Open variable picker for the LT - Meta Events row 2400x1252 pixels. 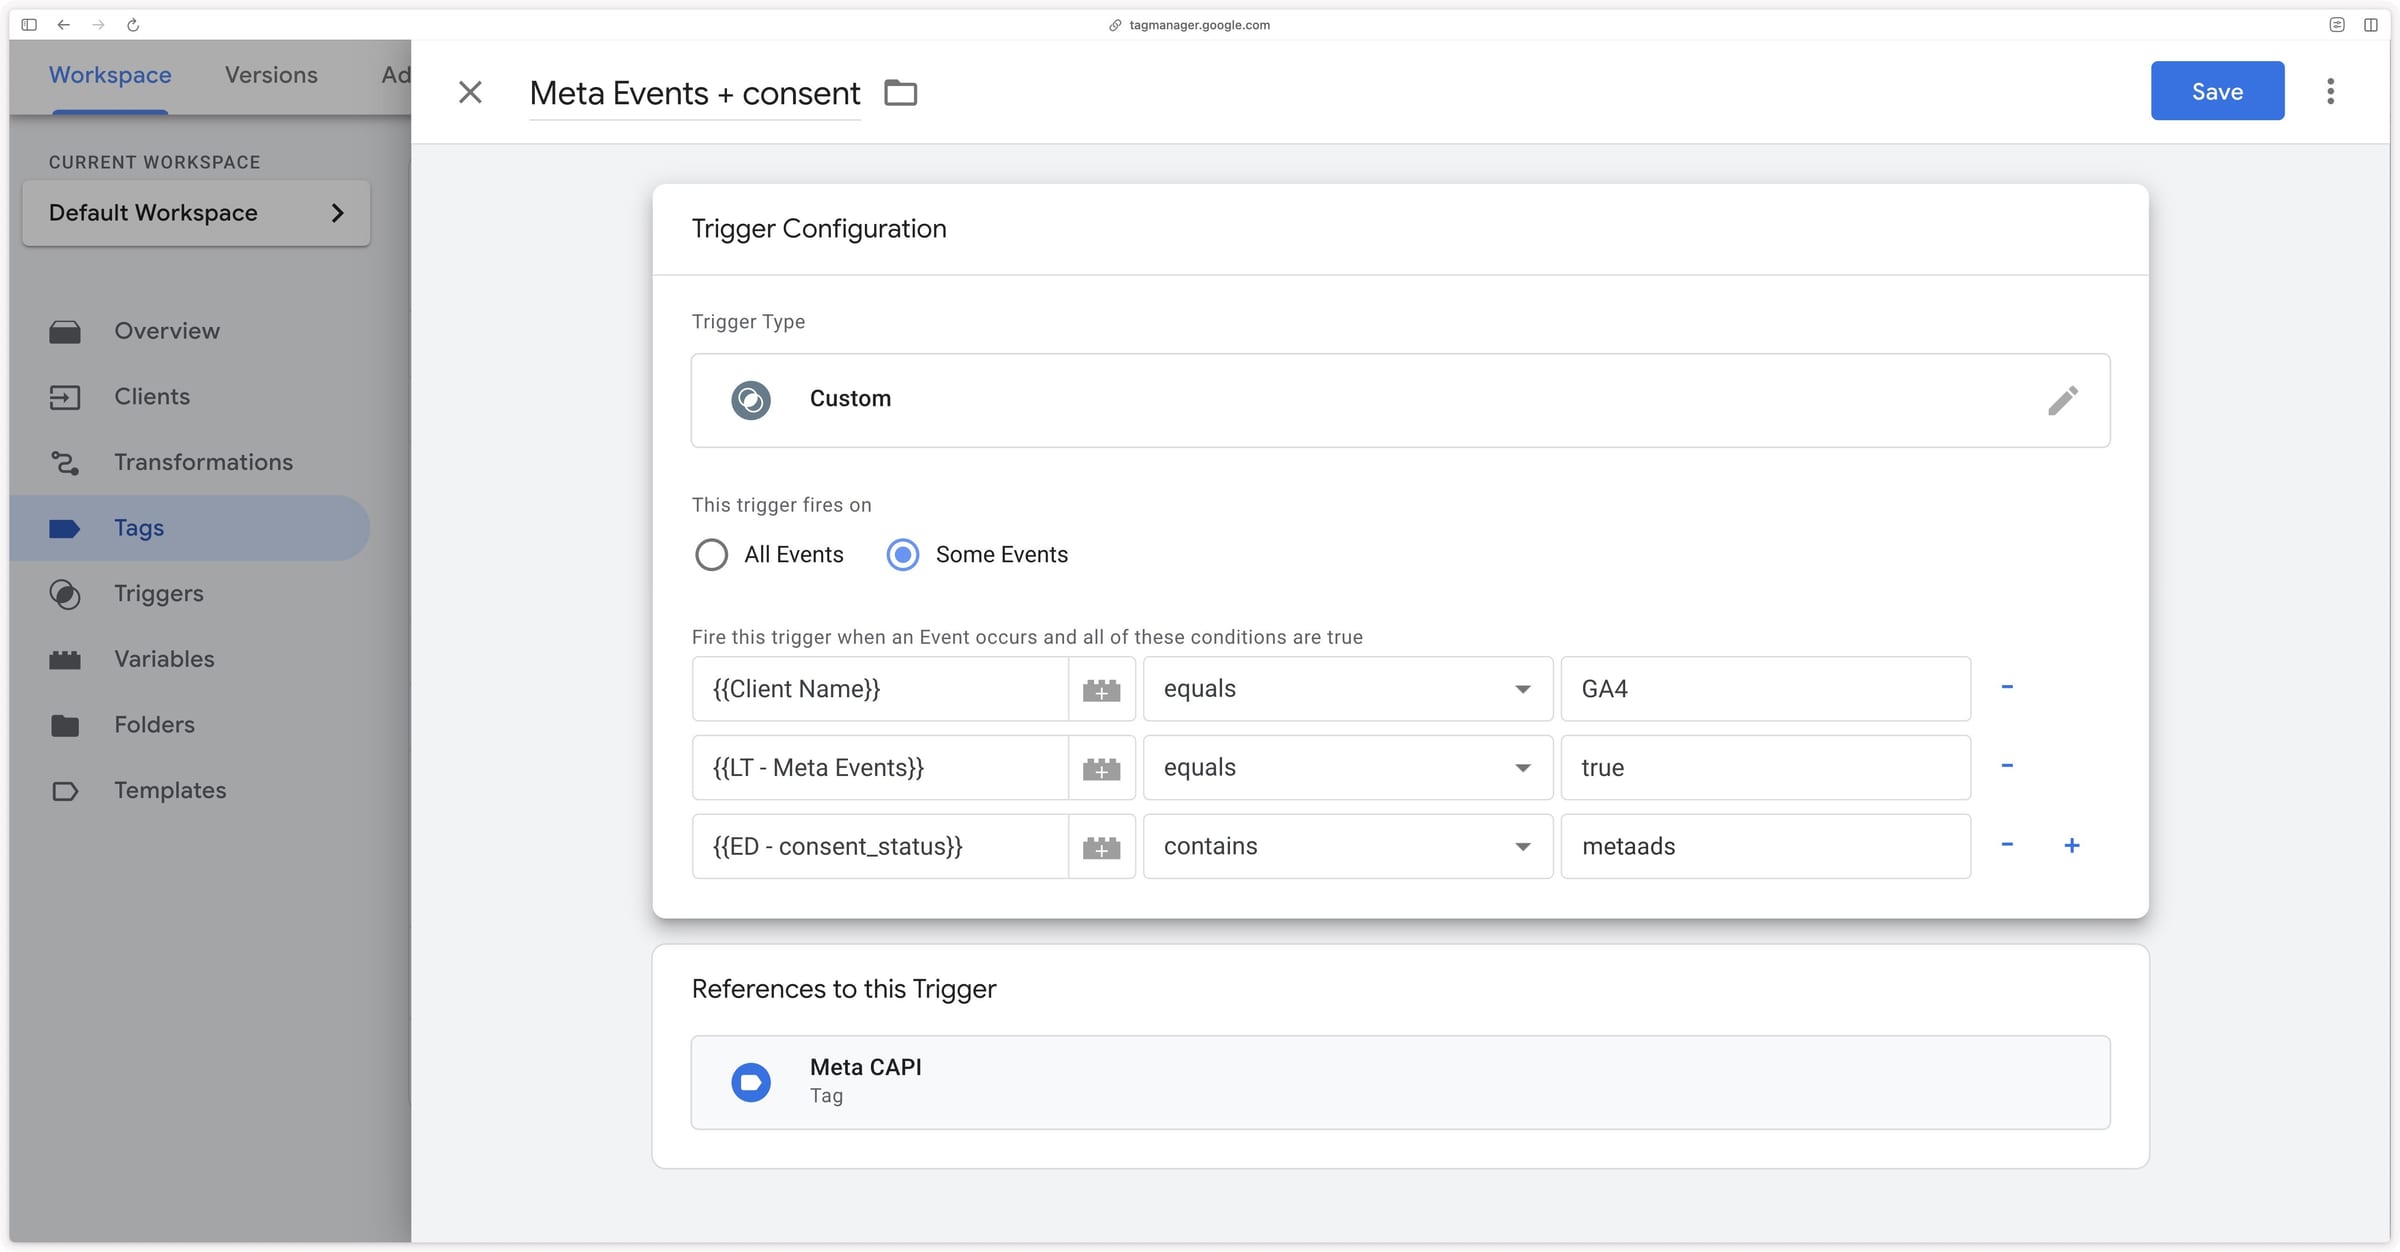pyautogui.click(x=1101, y=768)
